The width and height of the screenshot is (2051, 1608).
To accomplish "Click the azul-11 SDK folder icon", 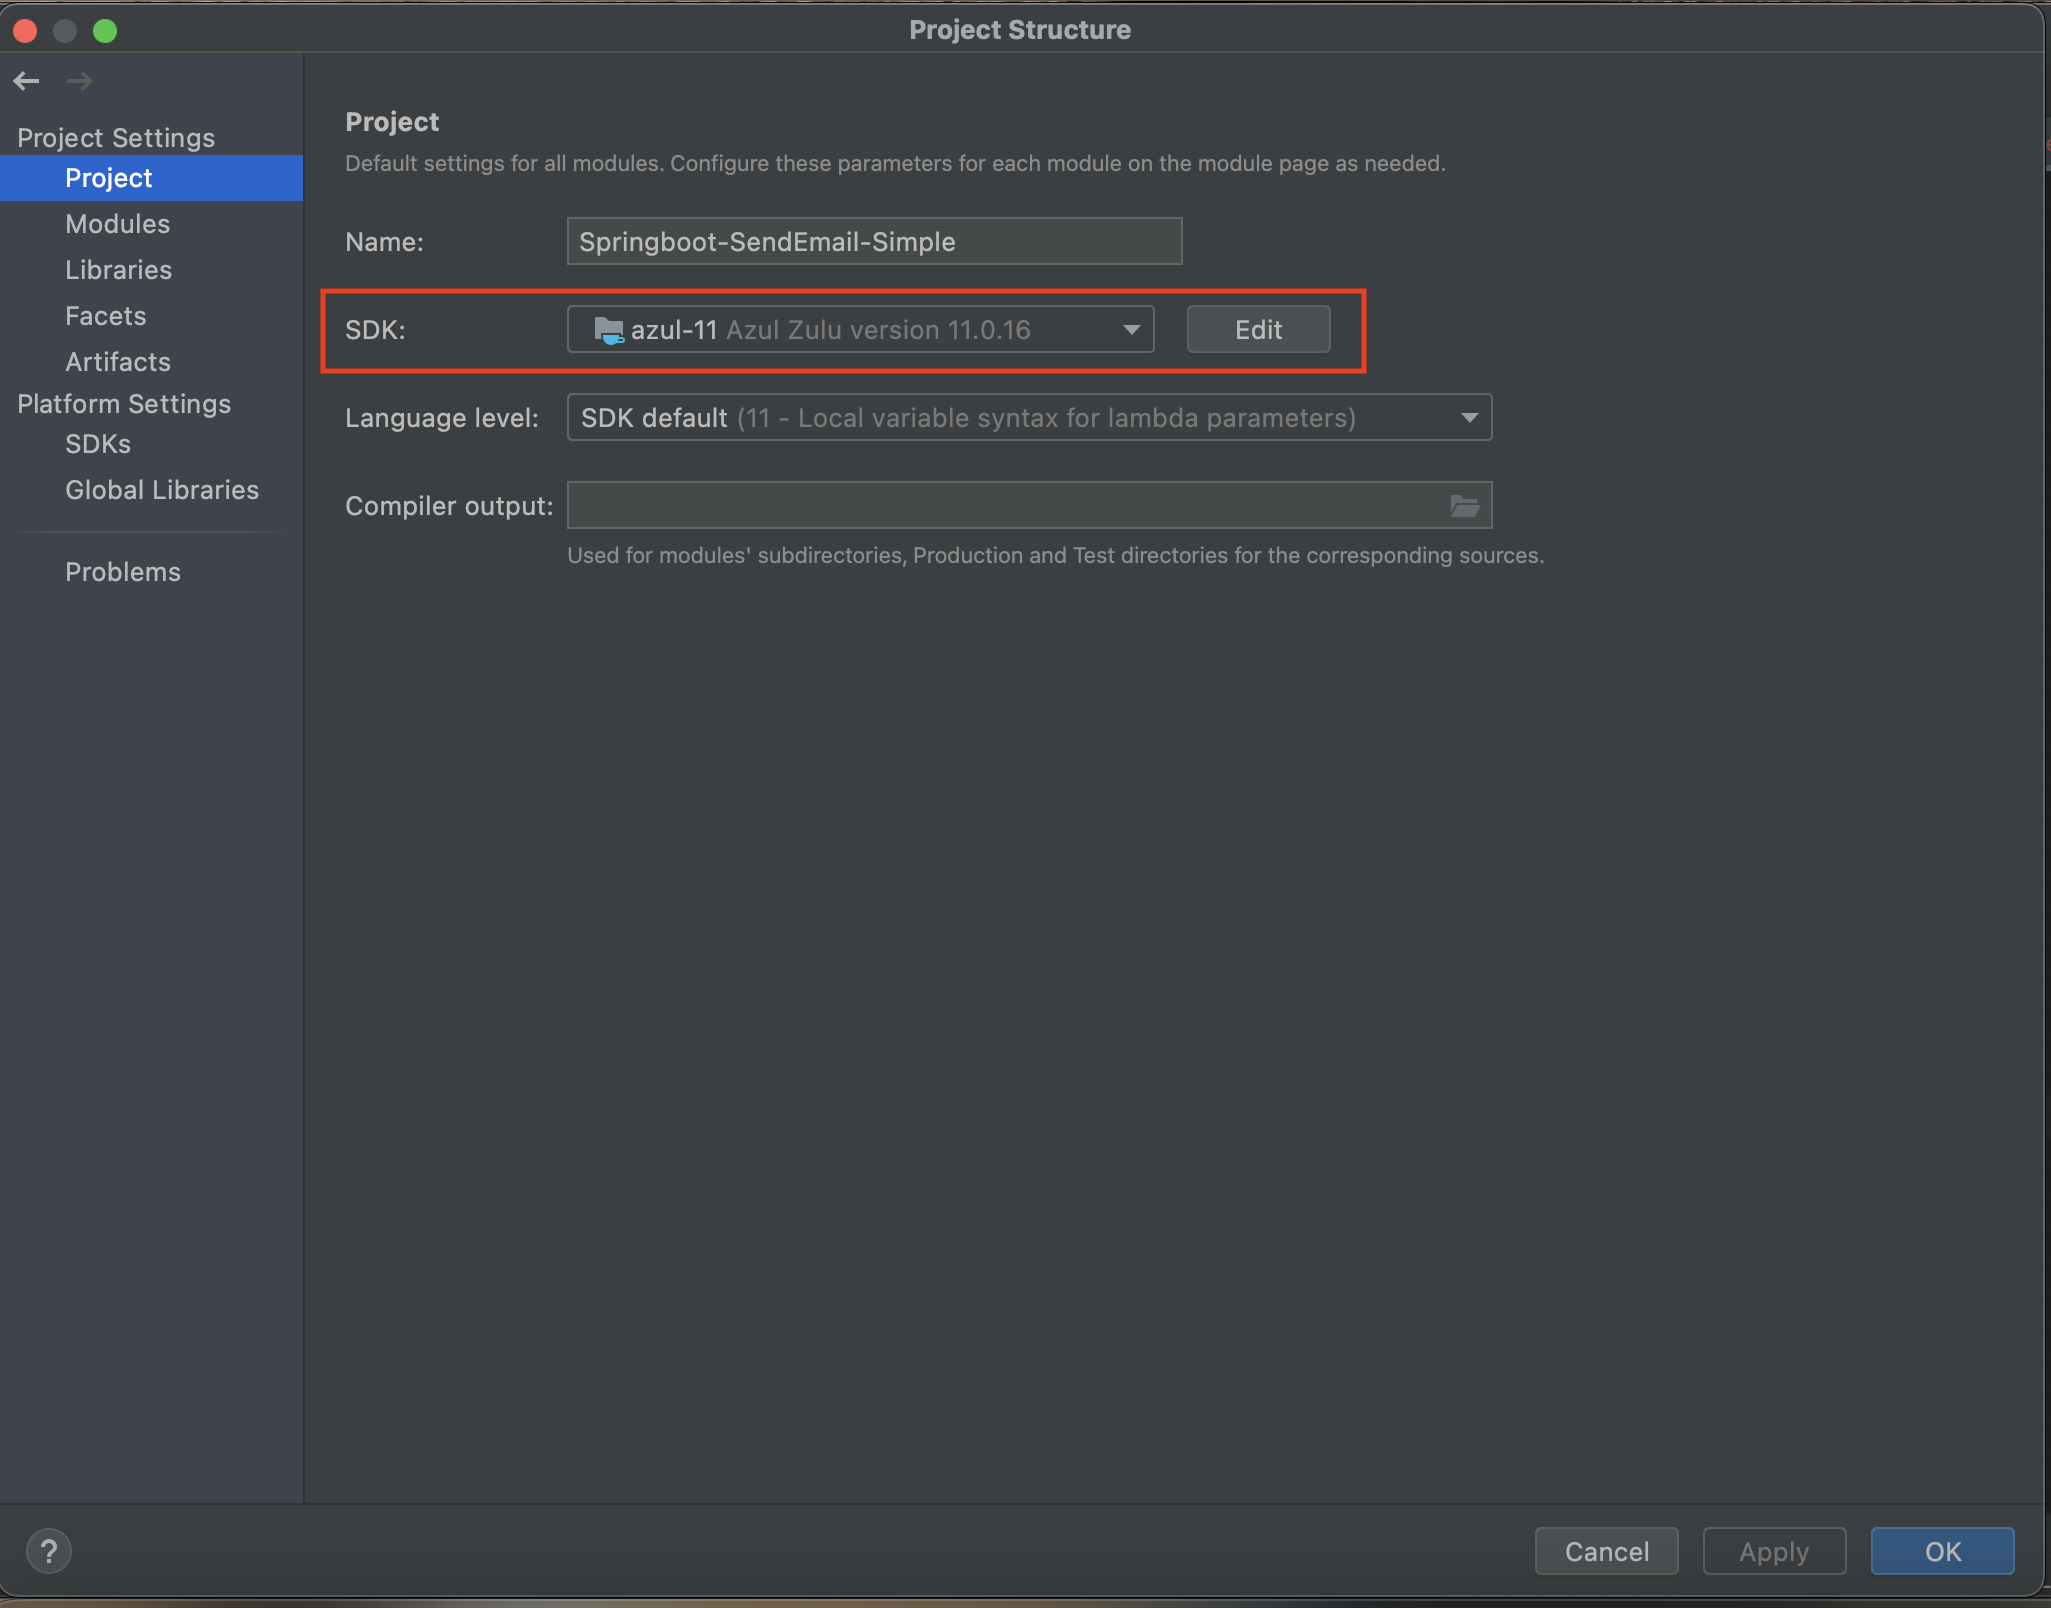I will [608, 330].
